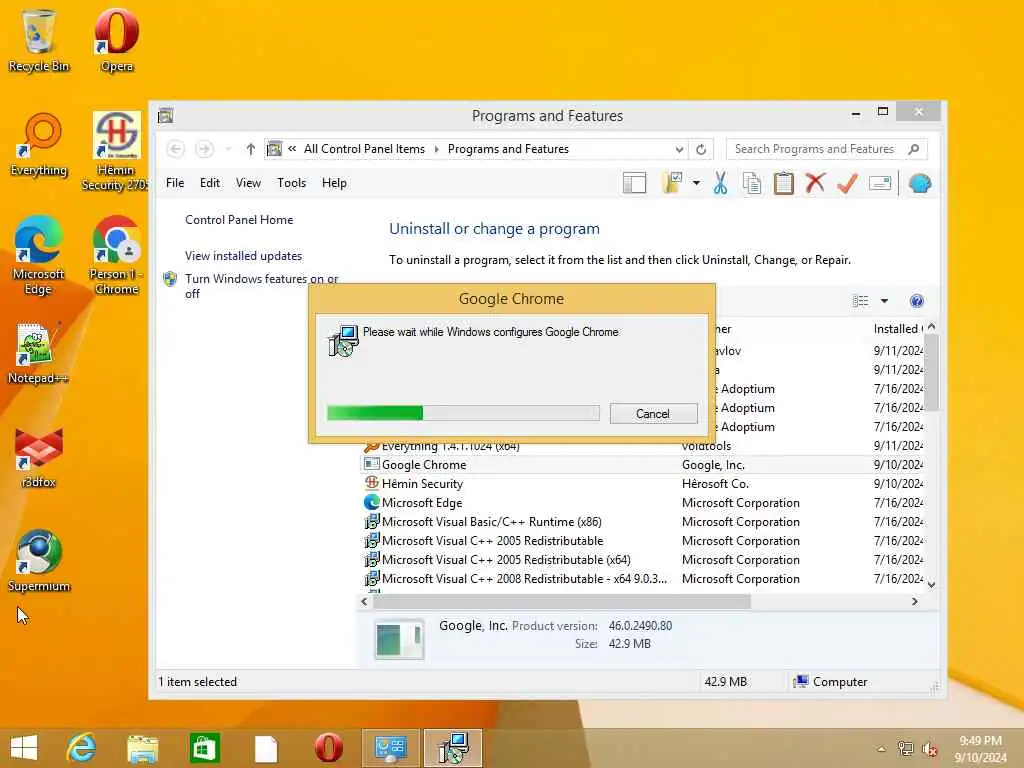The image size is (1024, 768).
Task: Launch Notepad++ from the desktop
Action: click(39, 353)
